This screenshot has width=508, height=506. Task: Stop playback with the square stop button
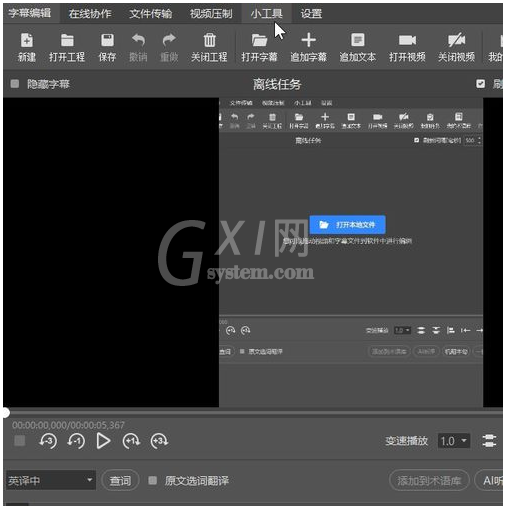pos(20,441)
